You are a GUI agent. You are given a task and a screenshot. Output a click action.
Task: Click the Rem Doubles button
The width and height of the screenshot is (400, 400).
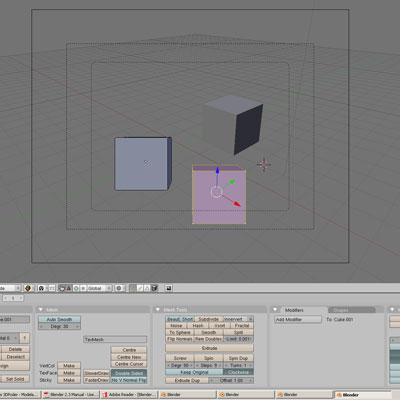pyautogui.click(x=209, y=339)
